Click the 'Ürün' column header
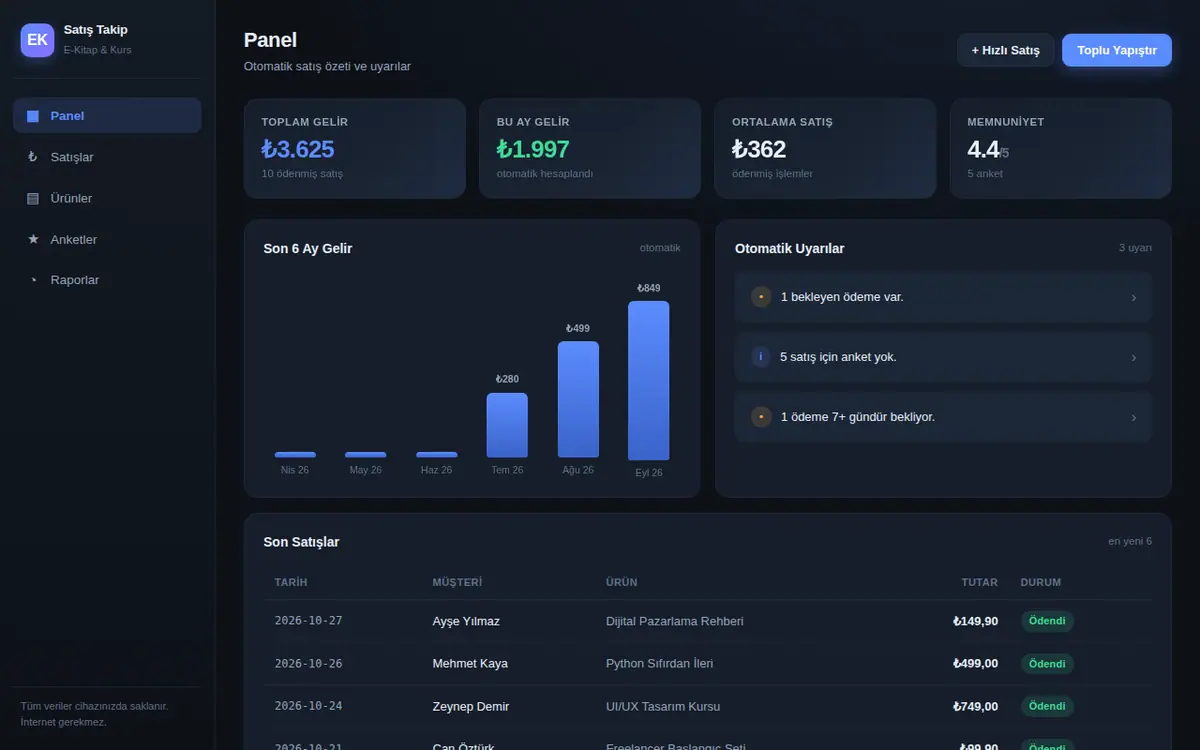Viewport: 1200px width, 750px height. 621,582
